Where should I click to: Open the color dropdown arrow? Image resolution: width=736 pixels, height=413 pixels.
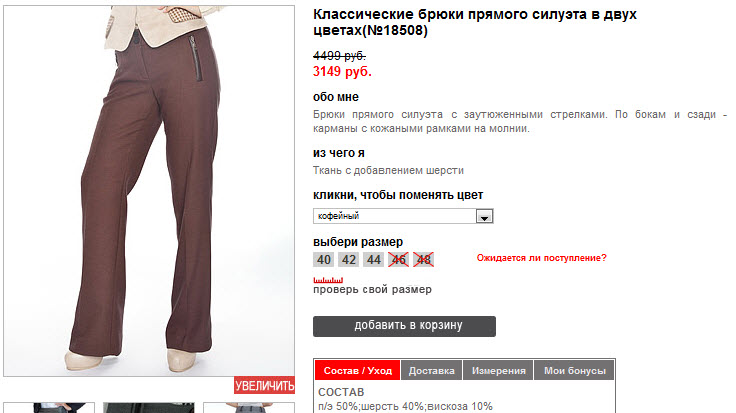pyautogui.click(x=484, y=216)
